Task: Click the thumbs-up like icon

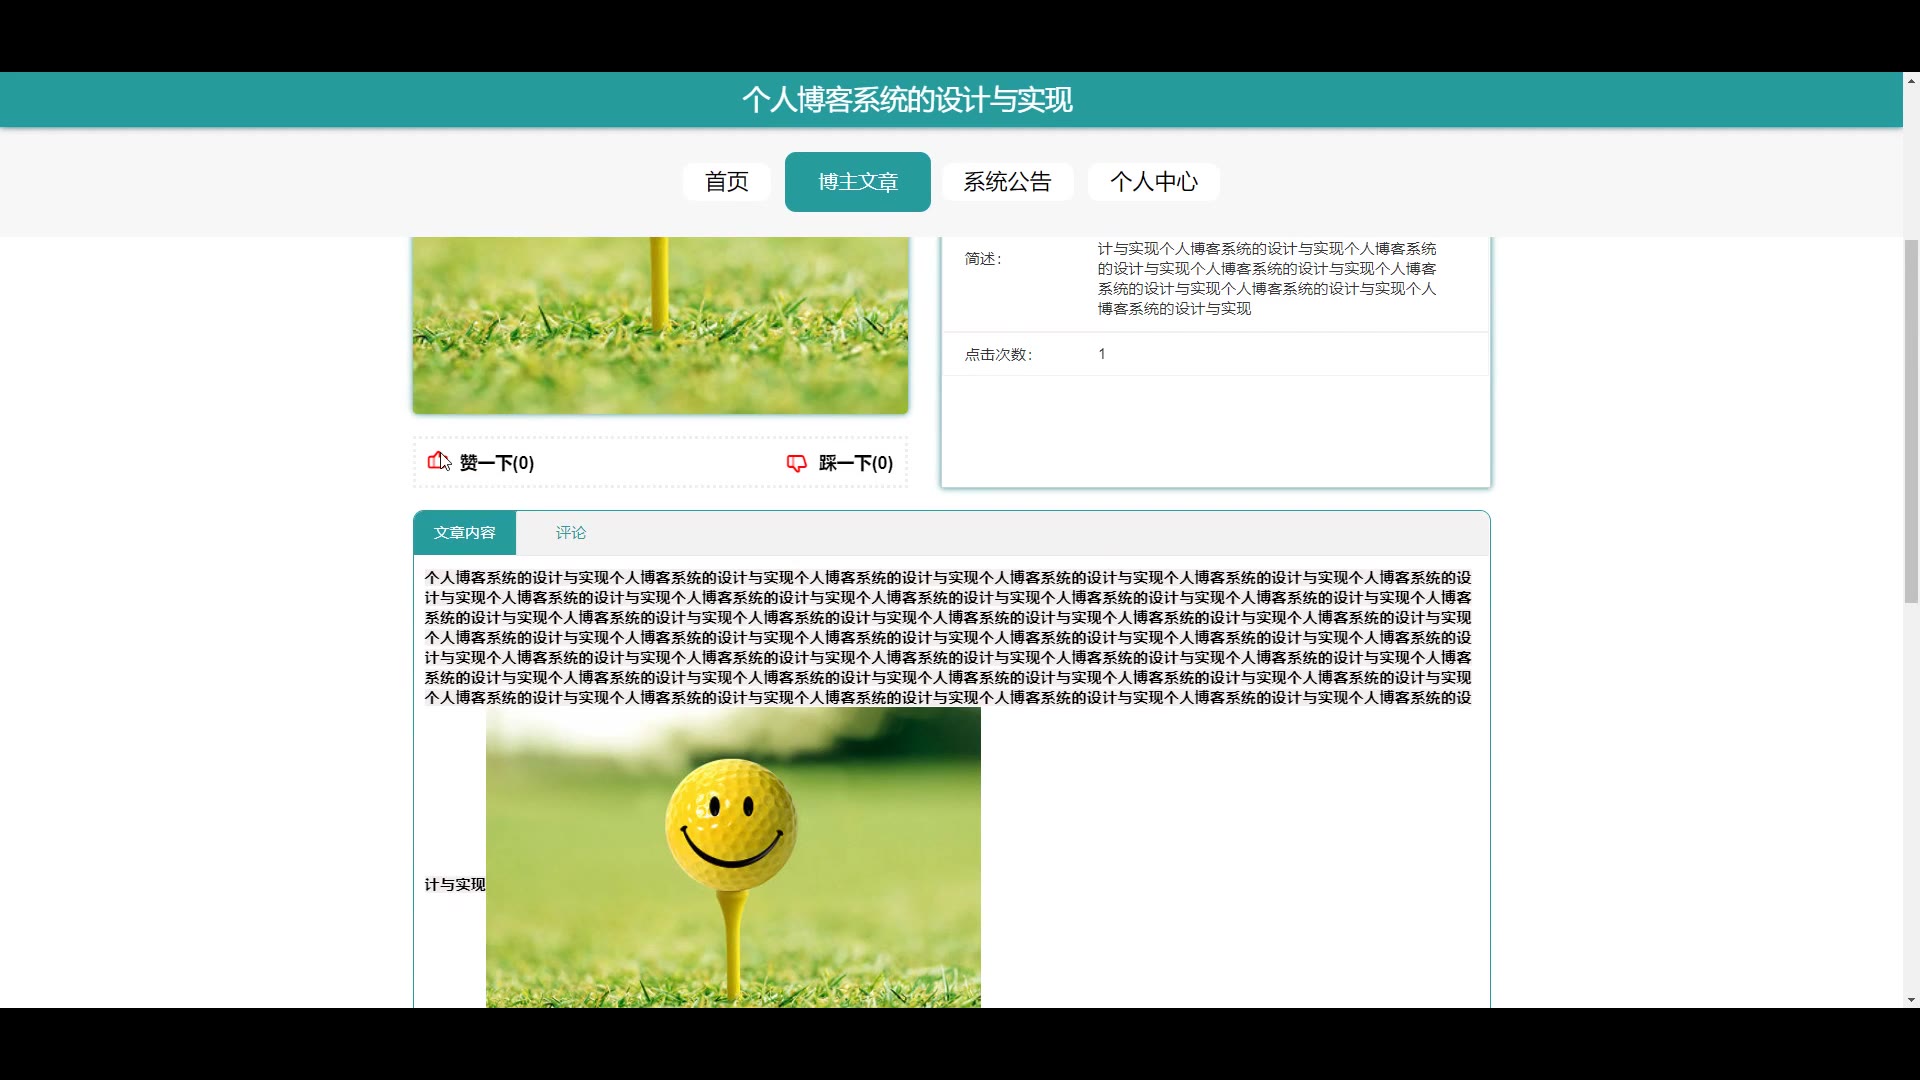Action: tap(438, 462)
